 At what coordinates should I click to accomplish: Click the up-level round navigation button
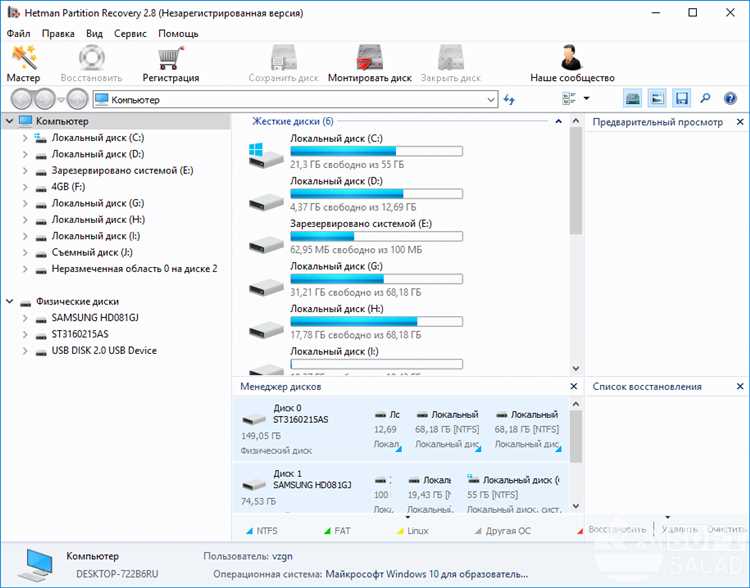click(x=77, y=100)
